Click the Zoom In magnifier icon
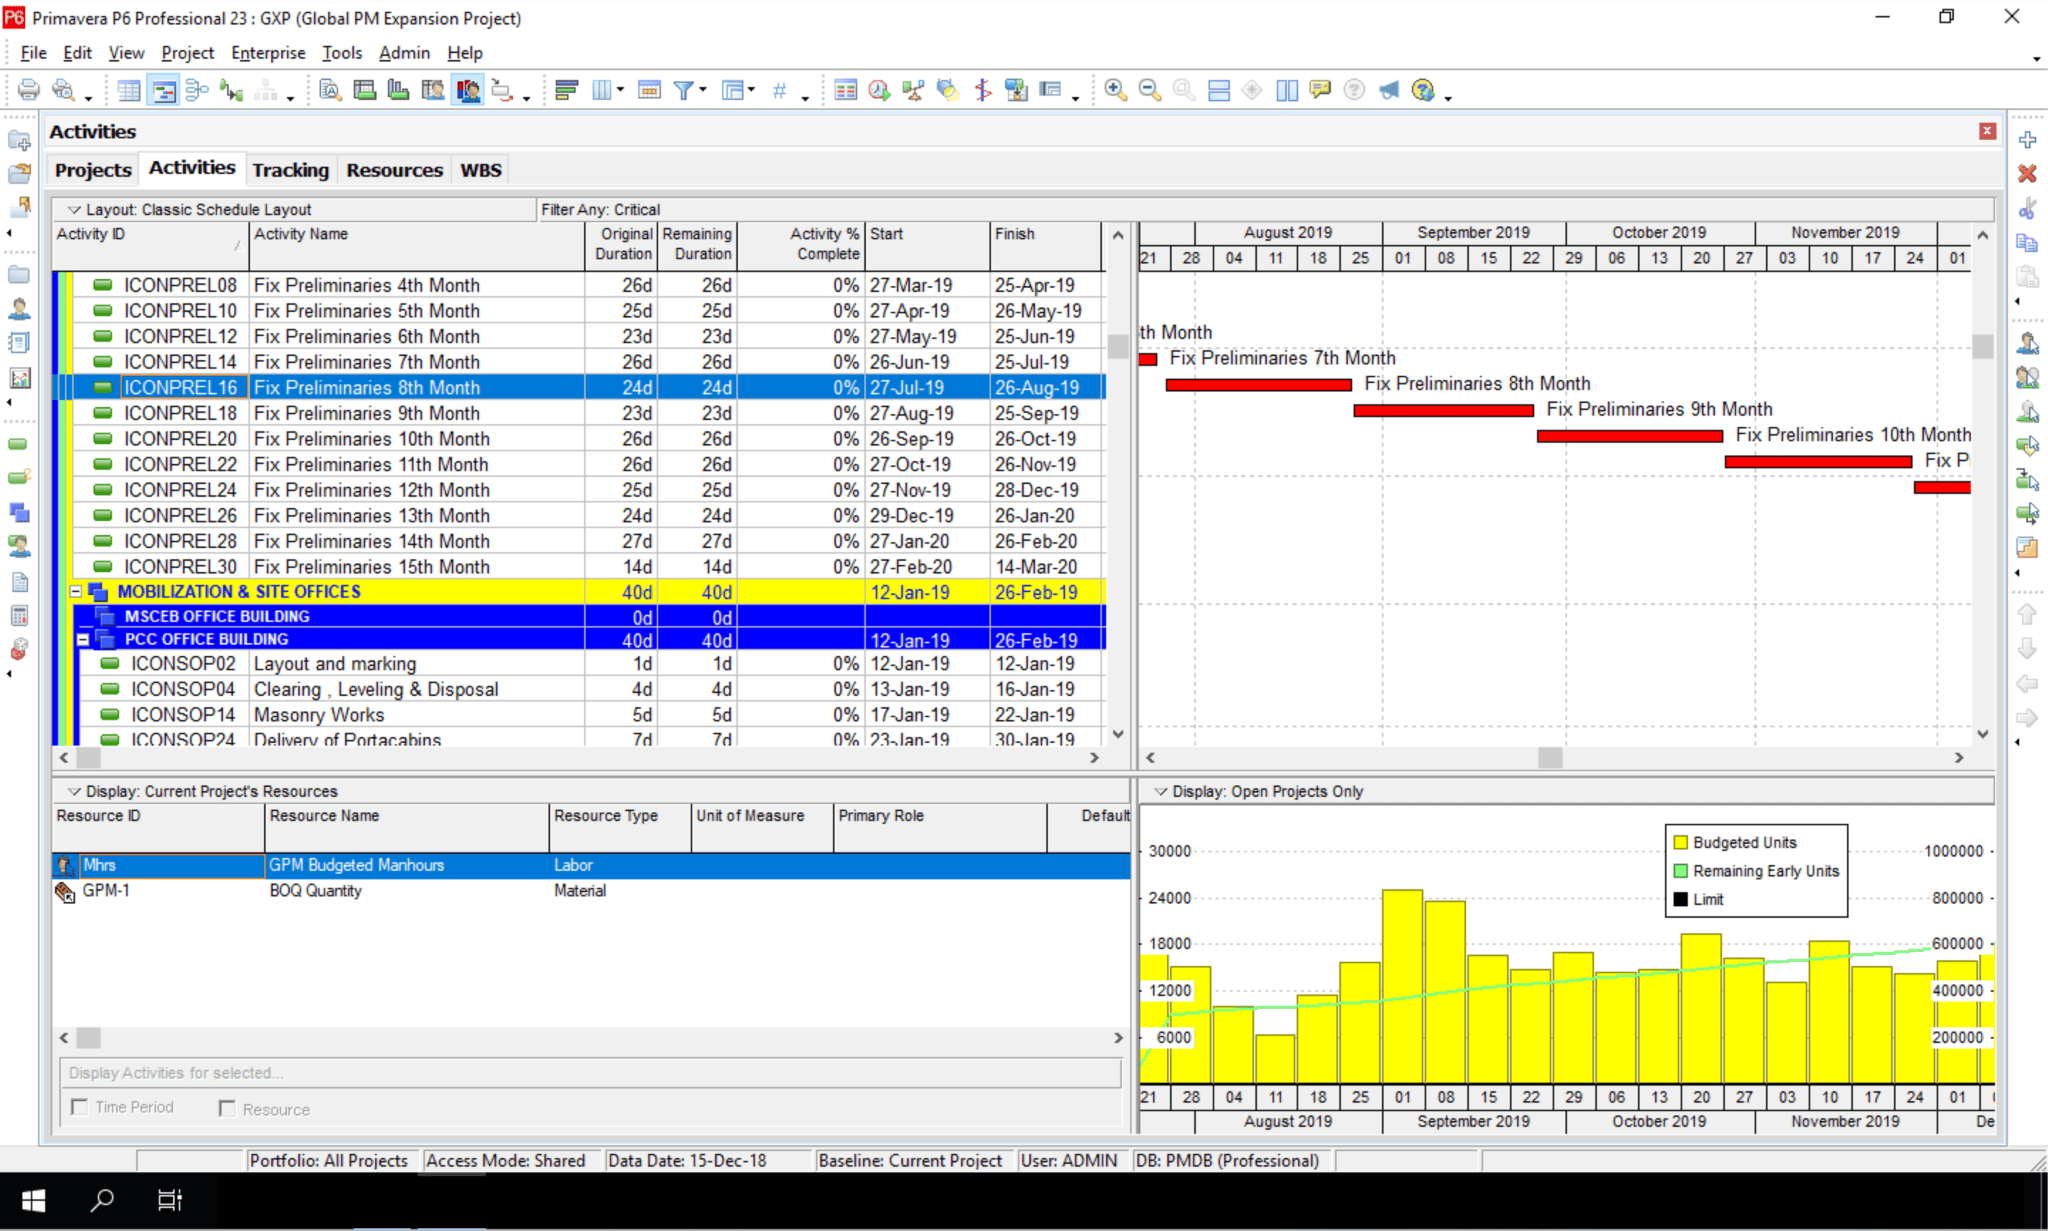 [1114, 90]
